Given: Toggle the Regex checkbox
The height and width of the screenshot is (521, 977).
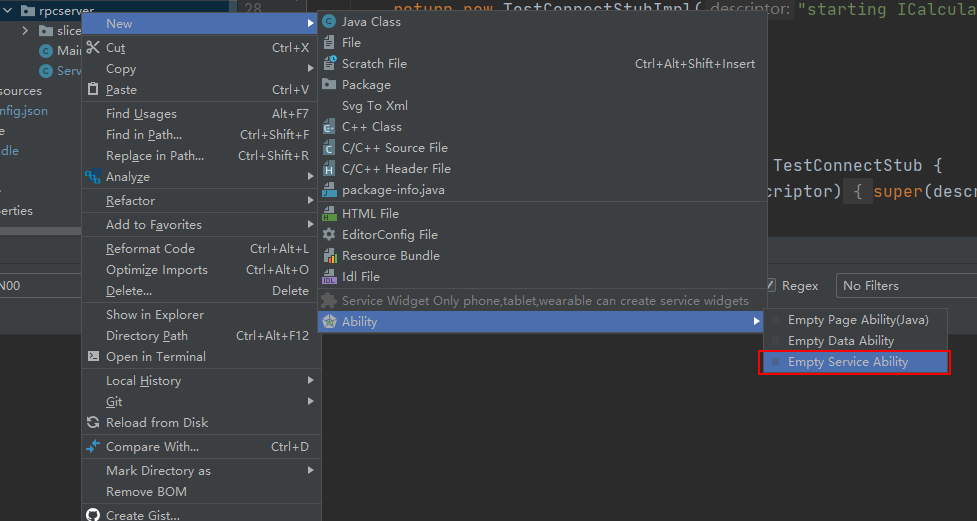Looking at the screenshot, I should 770,285.
